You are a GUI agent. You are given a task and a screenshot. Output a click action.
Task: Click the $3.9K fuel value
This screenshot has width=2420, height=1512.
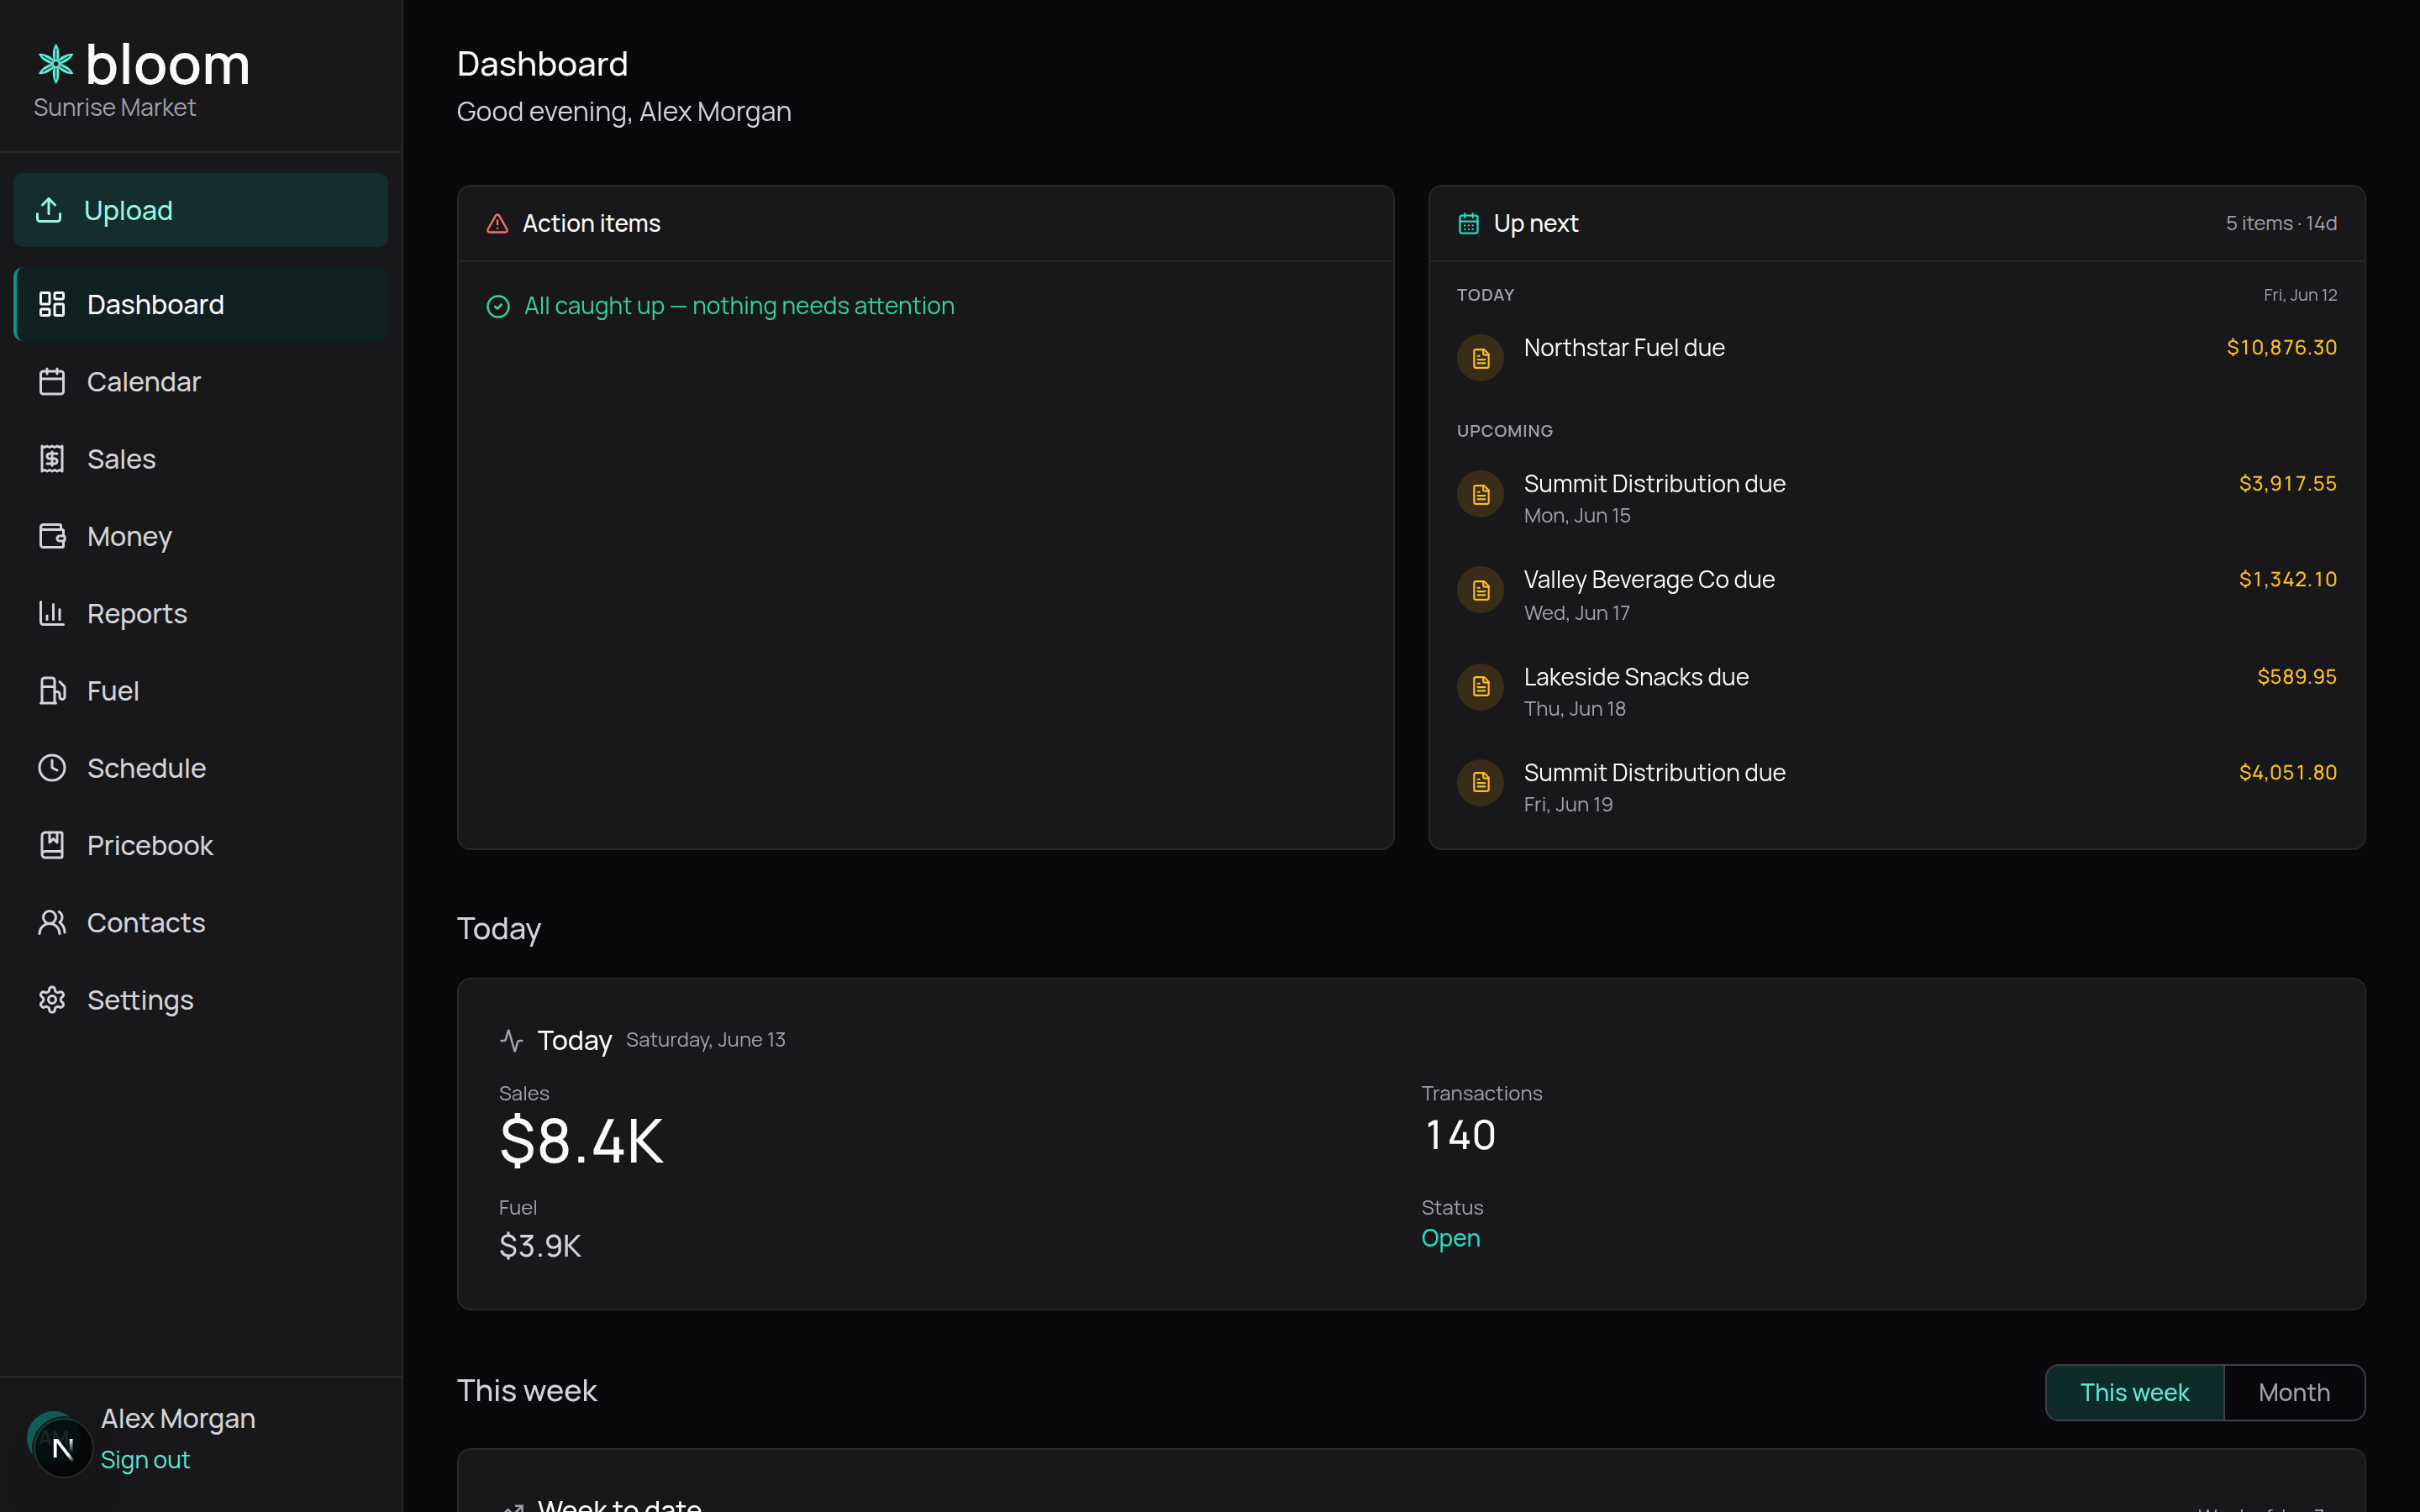coord(540,1246)
